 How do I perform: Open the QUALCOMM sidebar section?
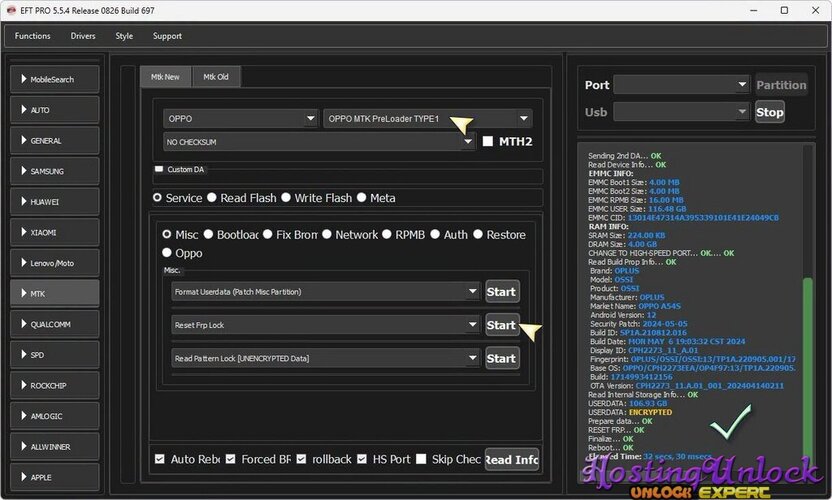click(54, 324)
